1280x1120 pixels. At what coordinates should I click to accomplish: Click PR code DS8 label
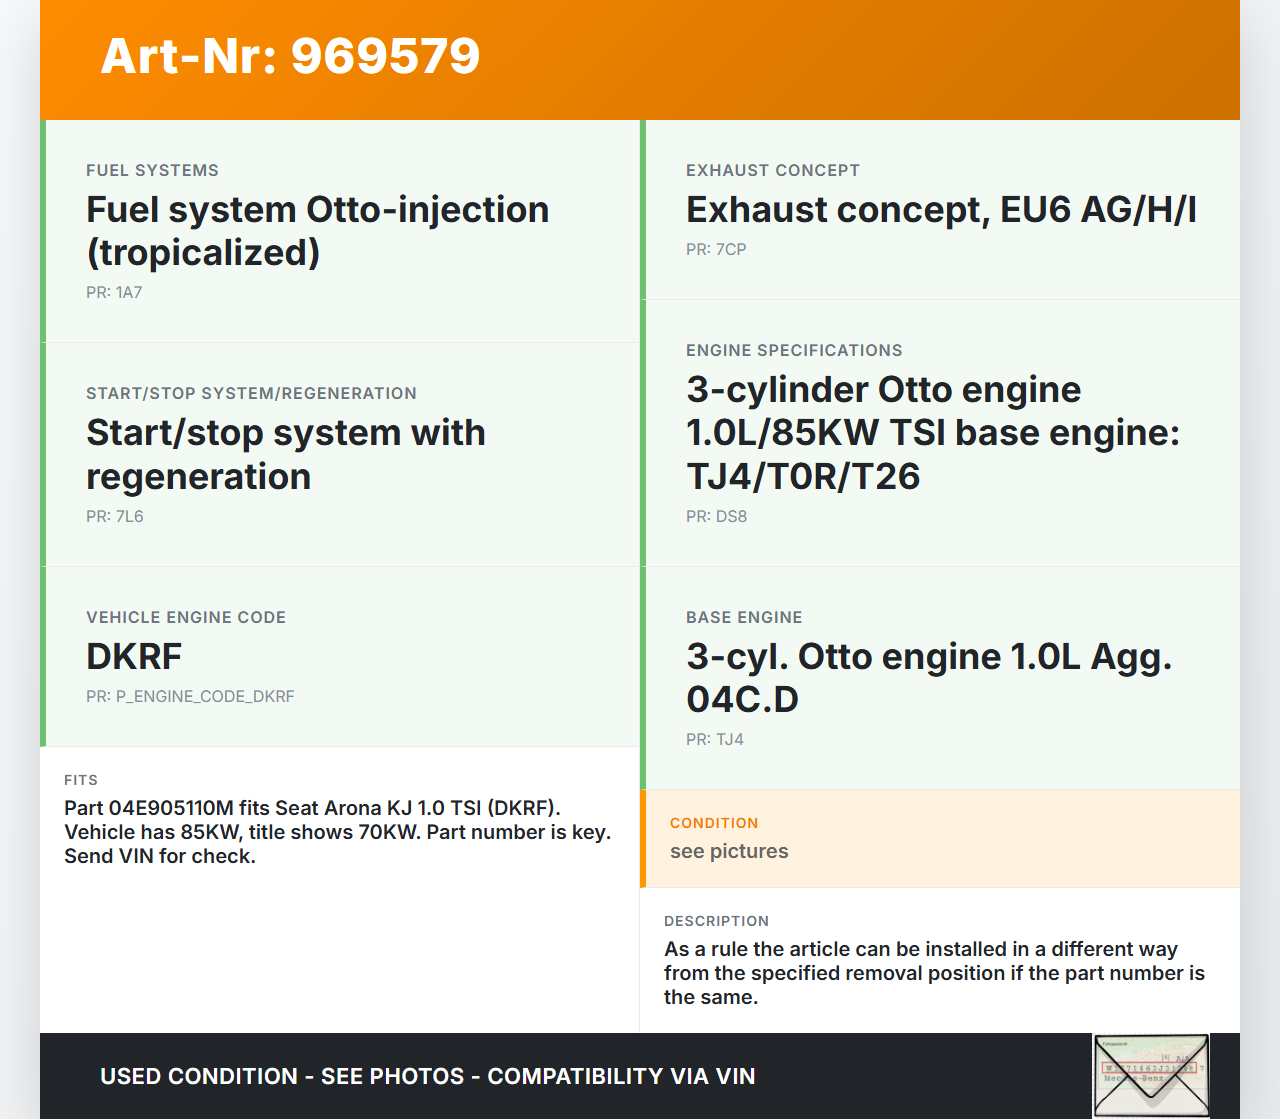click(716, 516)
